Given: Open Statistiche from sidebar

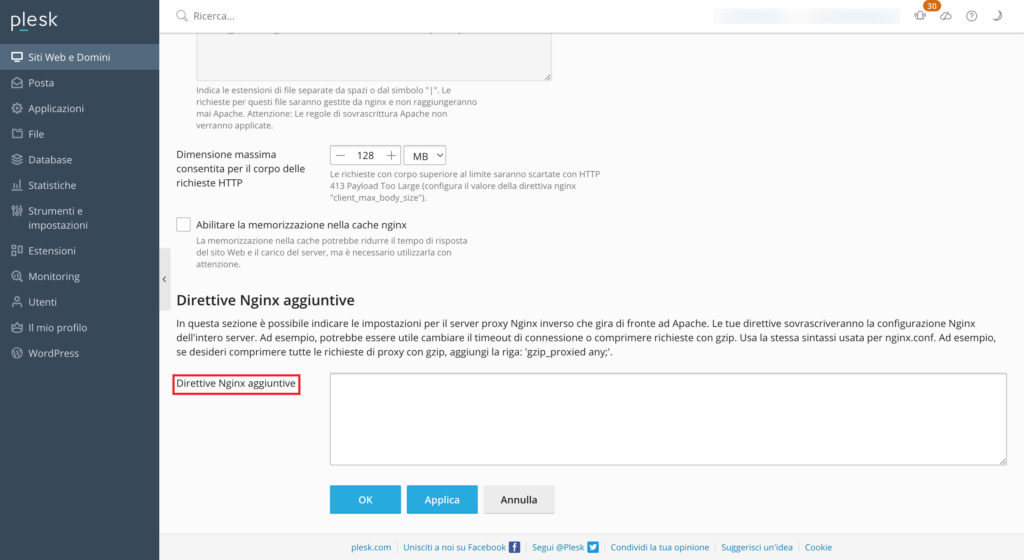Looking at the screenshot, I should tap(80, 185).
